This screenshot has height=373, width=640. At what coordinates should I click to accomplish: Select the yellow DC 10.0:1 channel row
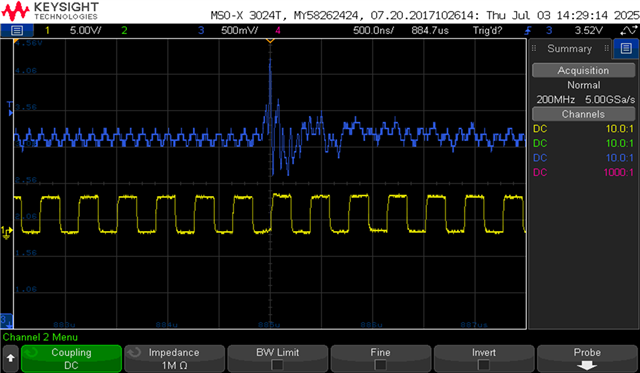coord(583,129)
